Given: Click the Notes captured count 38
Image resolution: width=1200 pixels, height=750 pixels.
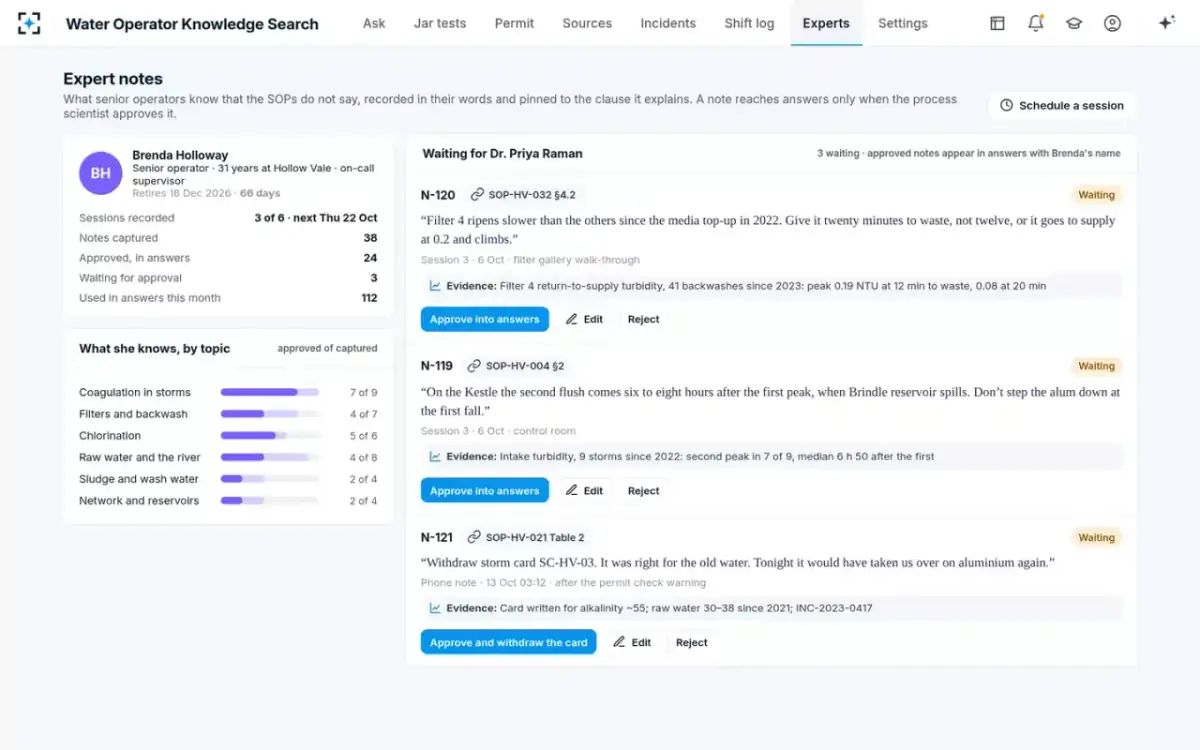Looking at the screenshot, I should click(x=370, y=238).
